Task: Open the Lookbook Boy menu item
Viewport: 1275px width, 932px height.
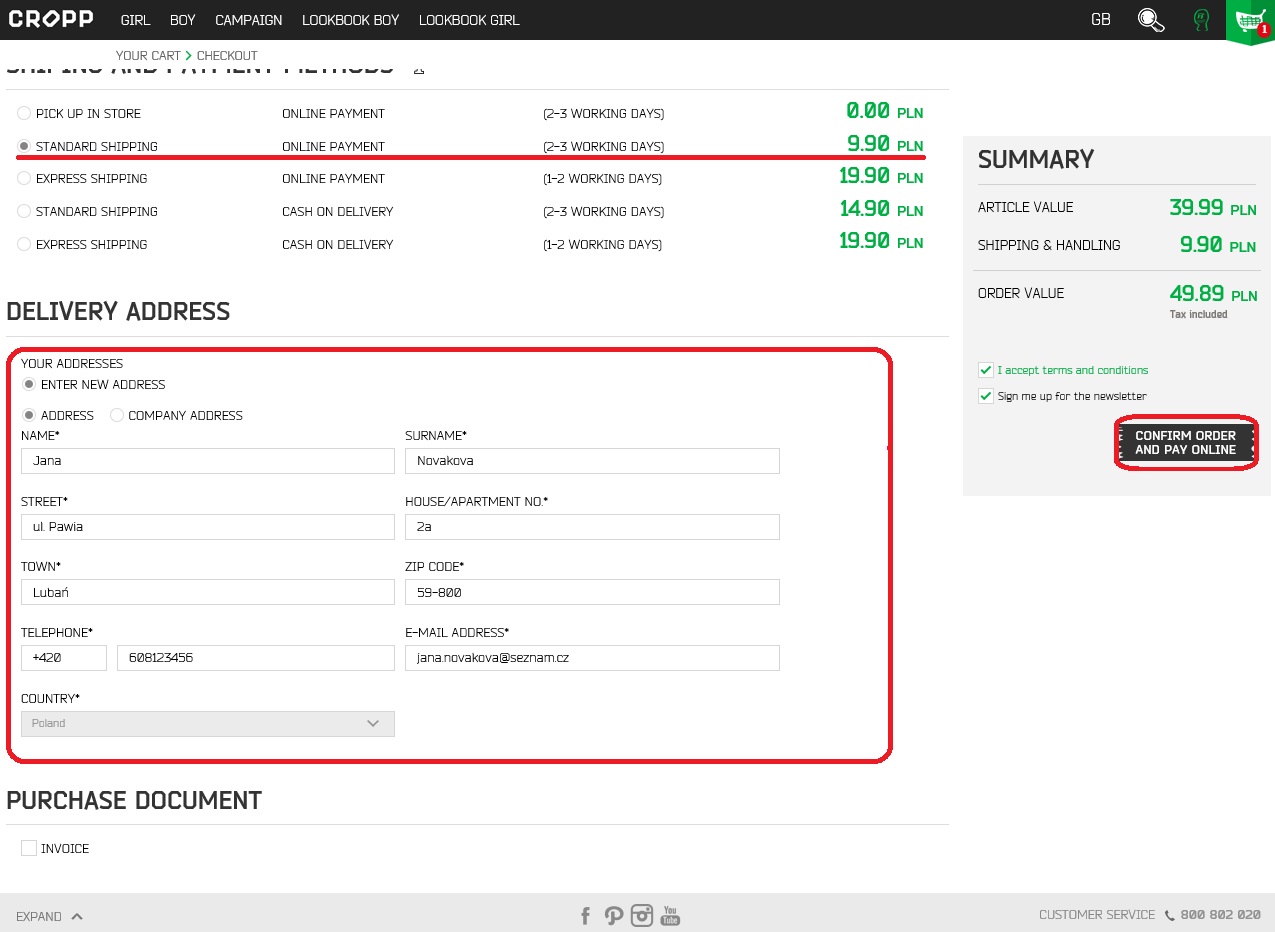Action: click(350, 20)
